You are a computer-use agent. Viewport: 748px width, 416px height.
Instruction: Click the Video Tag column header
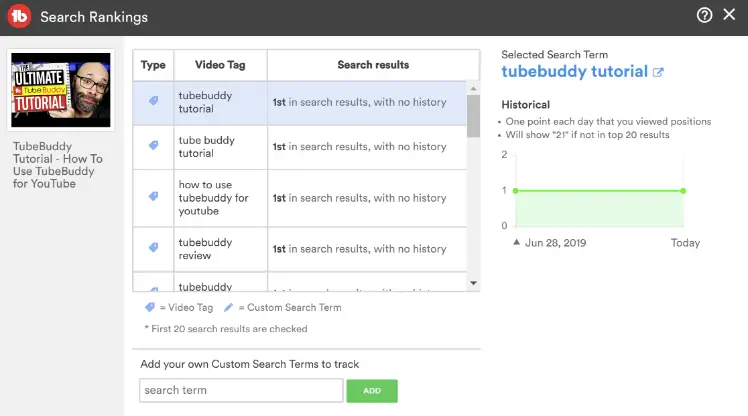220,65
